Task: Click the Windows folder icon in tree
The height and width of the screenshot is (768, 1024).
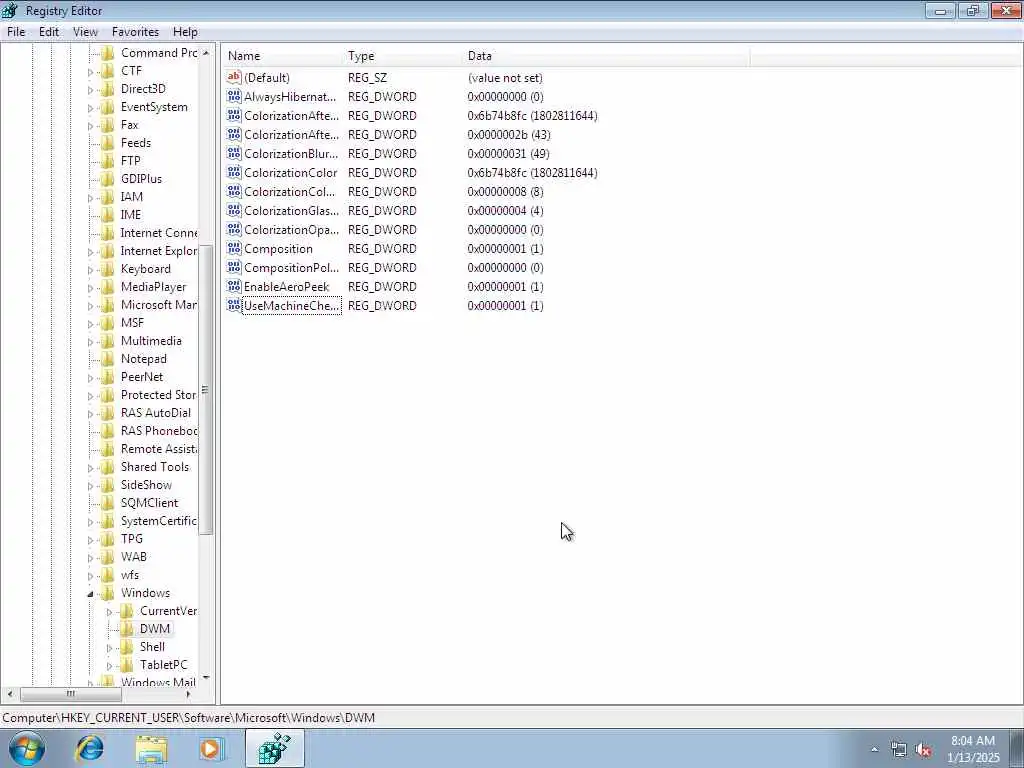Action: (x=108, y=592)
